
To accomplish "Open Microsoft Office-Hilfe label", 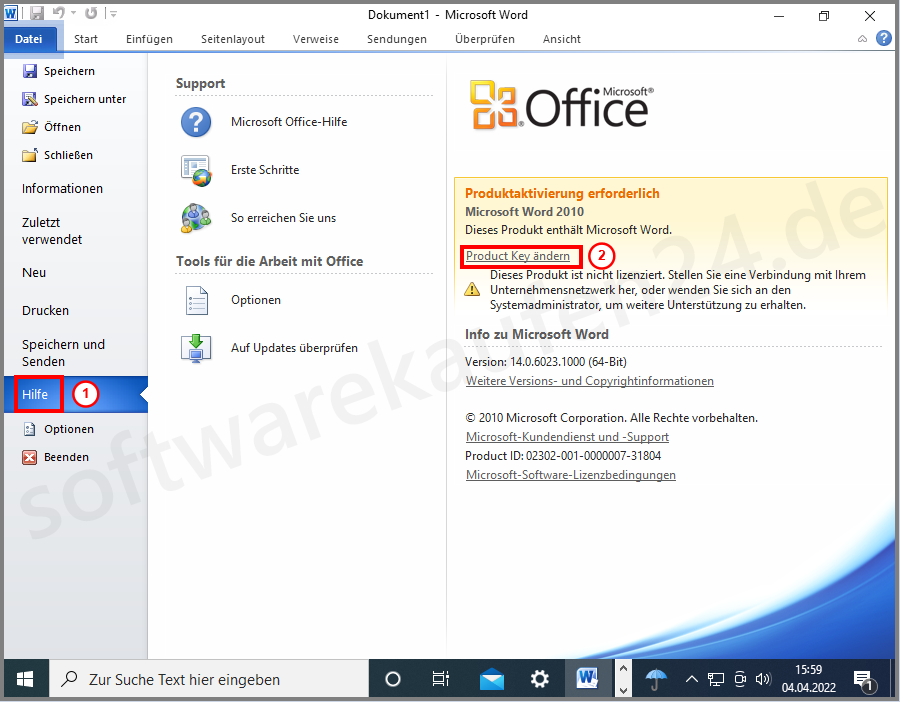I will [x=289, y=122].
